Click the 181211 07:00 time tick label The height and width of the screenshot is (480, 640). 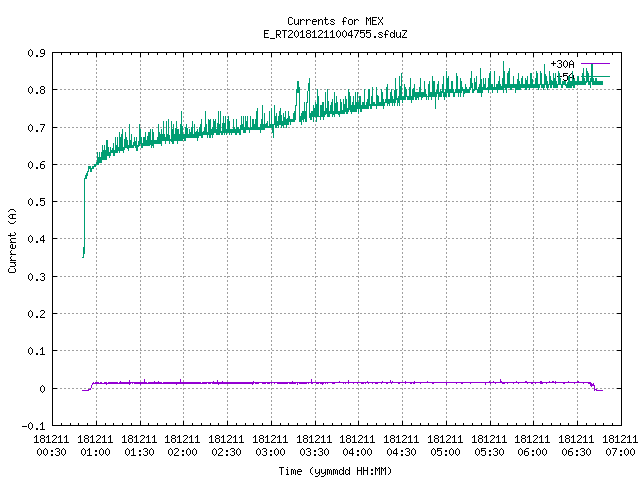click(x=620, y=446)
